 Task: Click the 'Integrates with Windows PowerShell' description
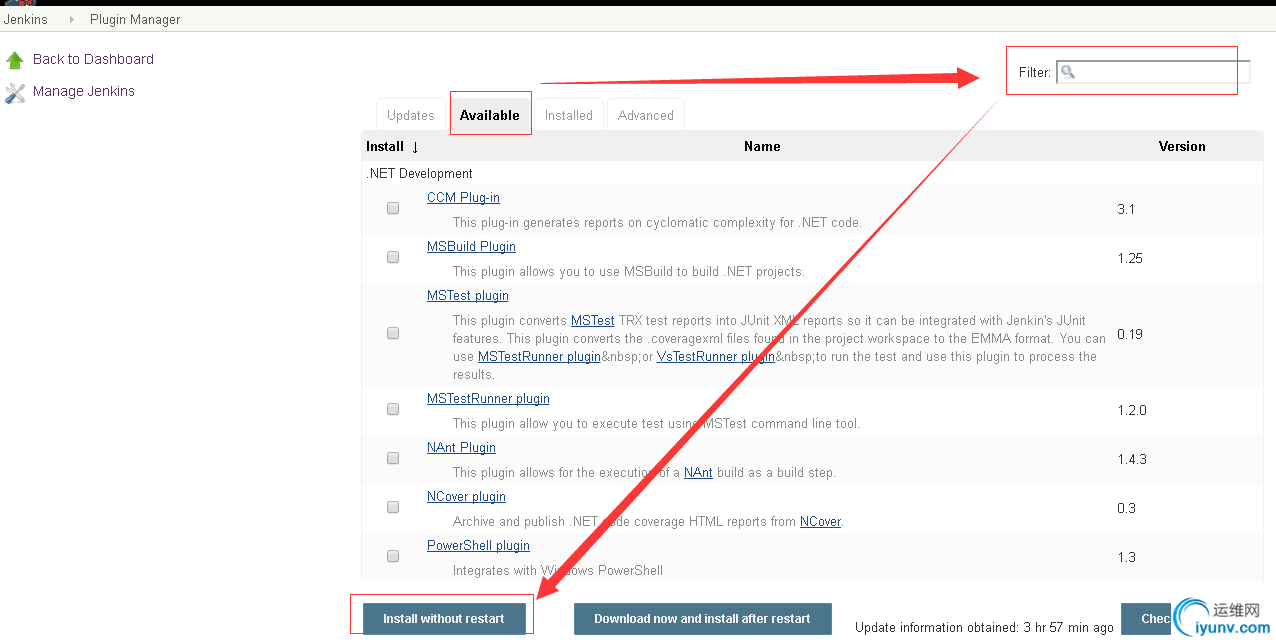tap(558, 570)
